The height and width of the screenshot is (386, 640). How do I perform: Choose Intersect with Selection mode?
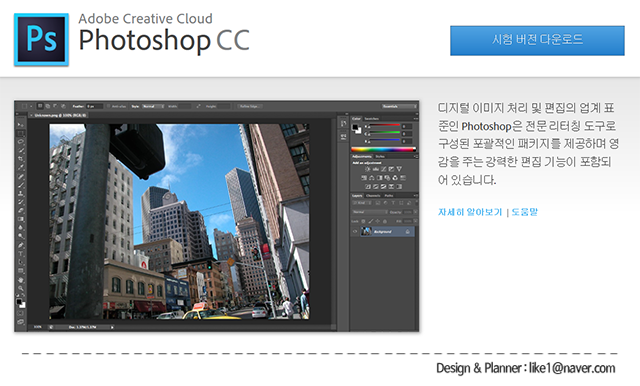64,106
